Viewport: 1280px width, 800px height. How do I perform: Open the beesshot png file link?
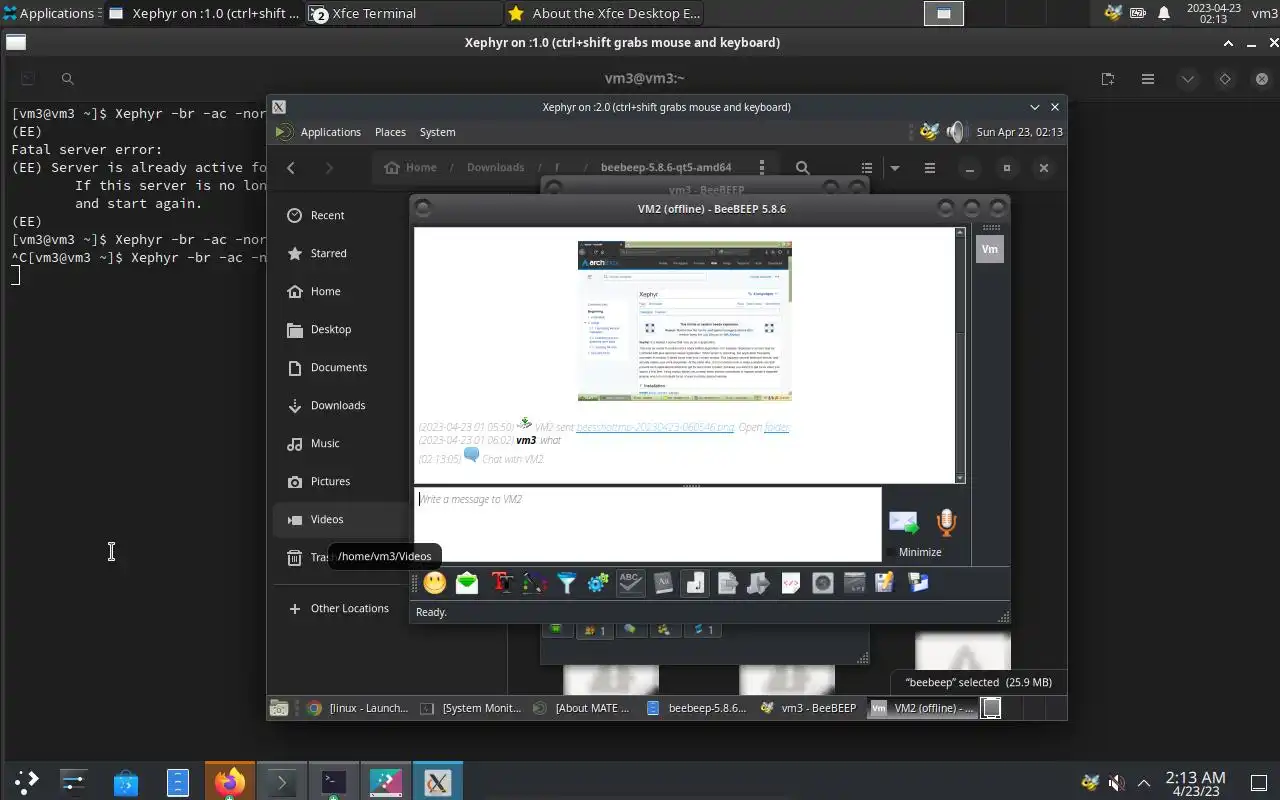(x=655, y=427)
